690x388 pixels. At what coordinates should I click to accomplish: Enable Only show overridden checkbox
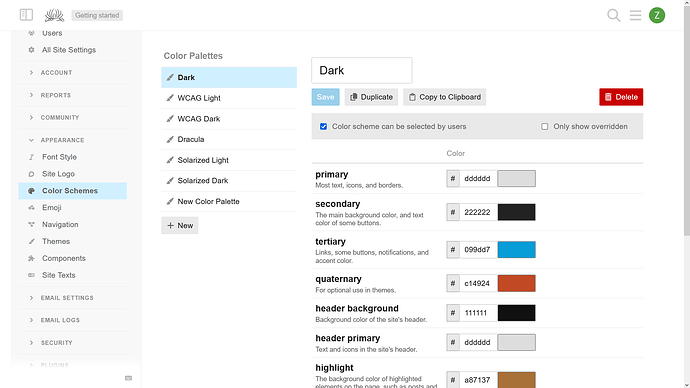click(x=544, y=127)
